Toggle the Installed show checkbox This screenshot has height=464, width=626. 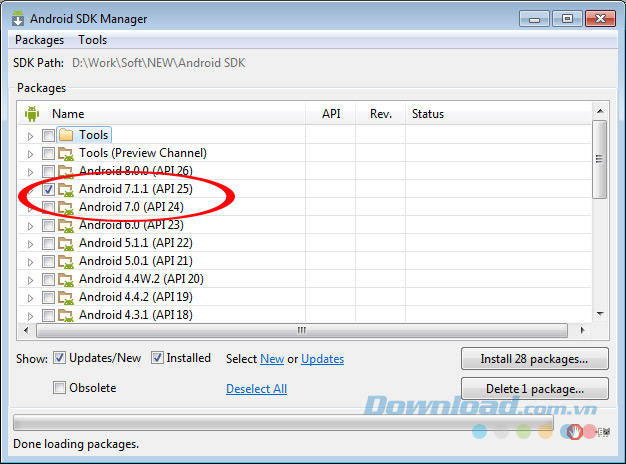pos(157,358)
